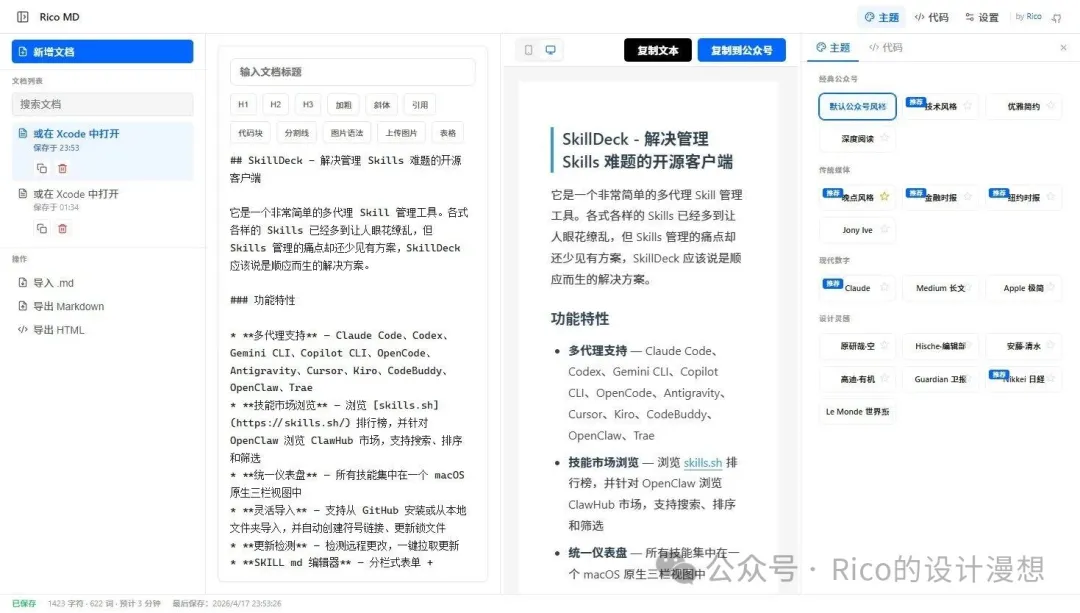1080x613 pixels.
Task: Click the by Rico link
Action: (x=1028, y=17)
